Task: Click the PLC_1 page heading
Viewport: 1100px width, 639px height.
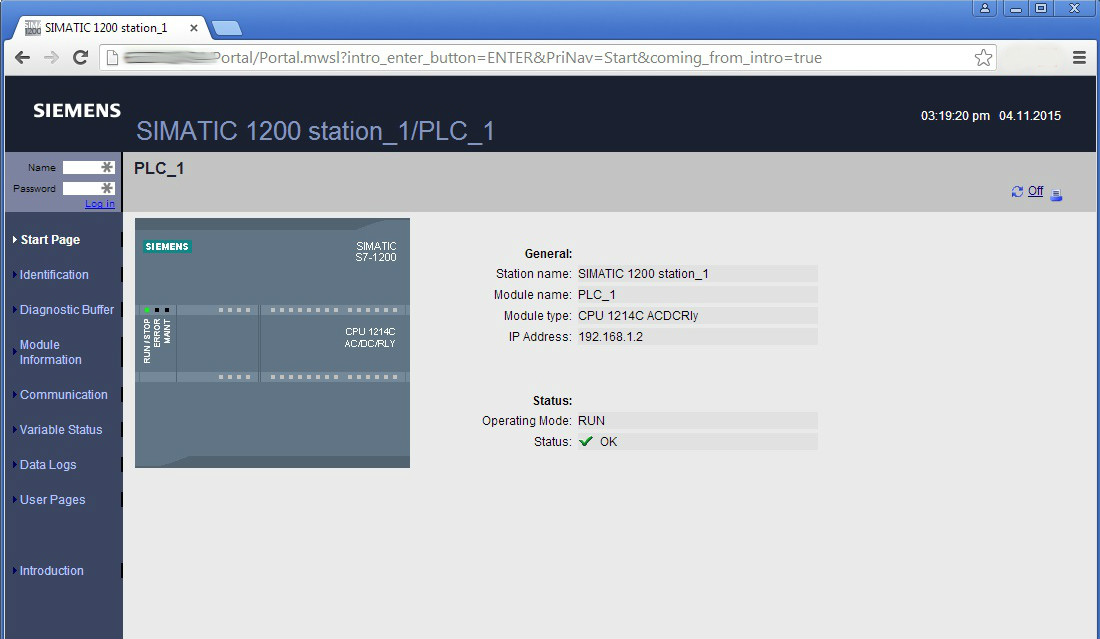Action: point(159,168)
